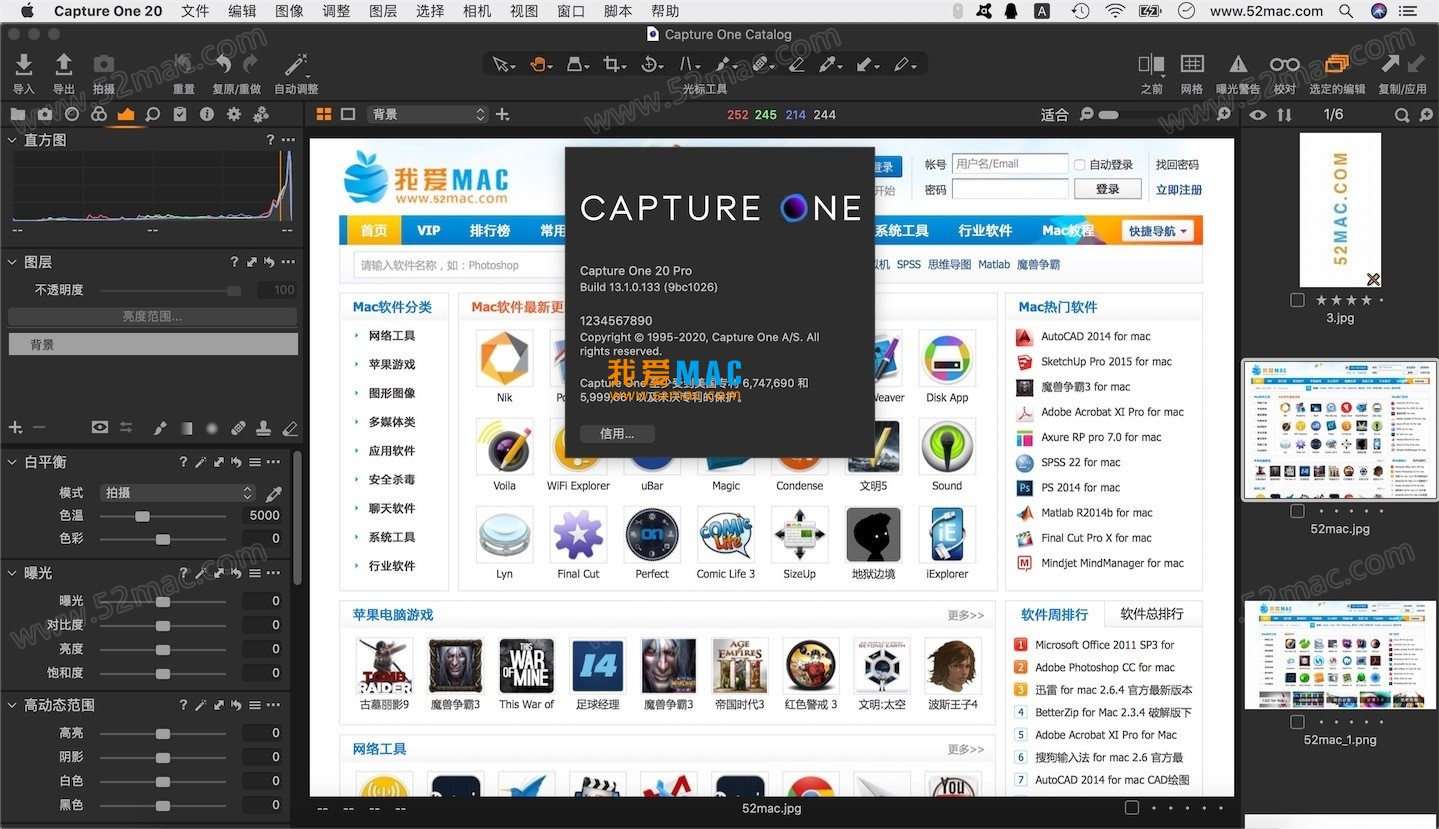Open the Details magnifier tool tab
Viewport: 1439px width, 829px height.
(x=152, y=114)
